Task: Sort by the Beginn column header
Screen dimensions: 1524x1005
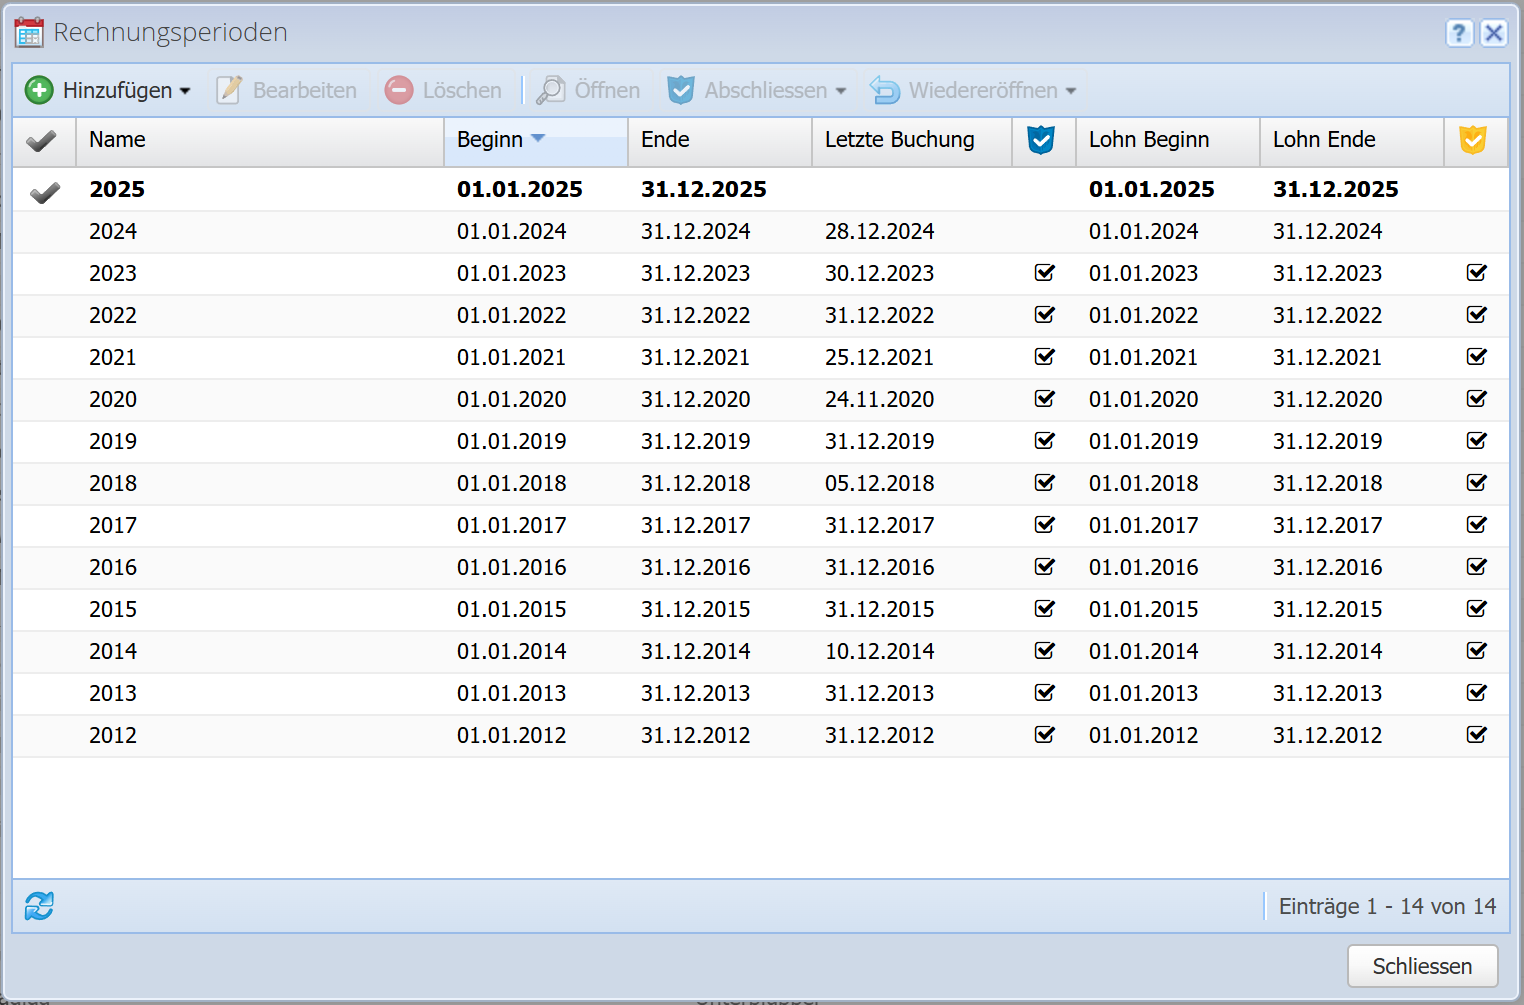Action: pos(490,140)
